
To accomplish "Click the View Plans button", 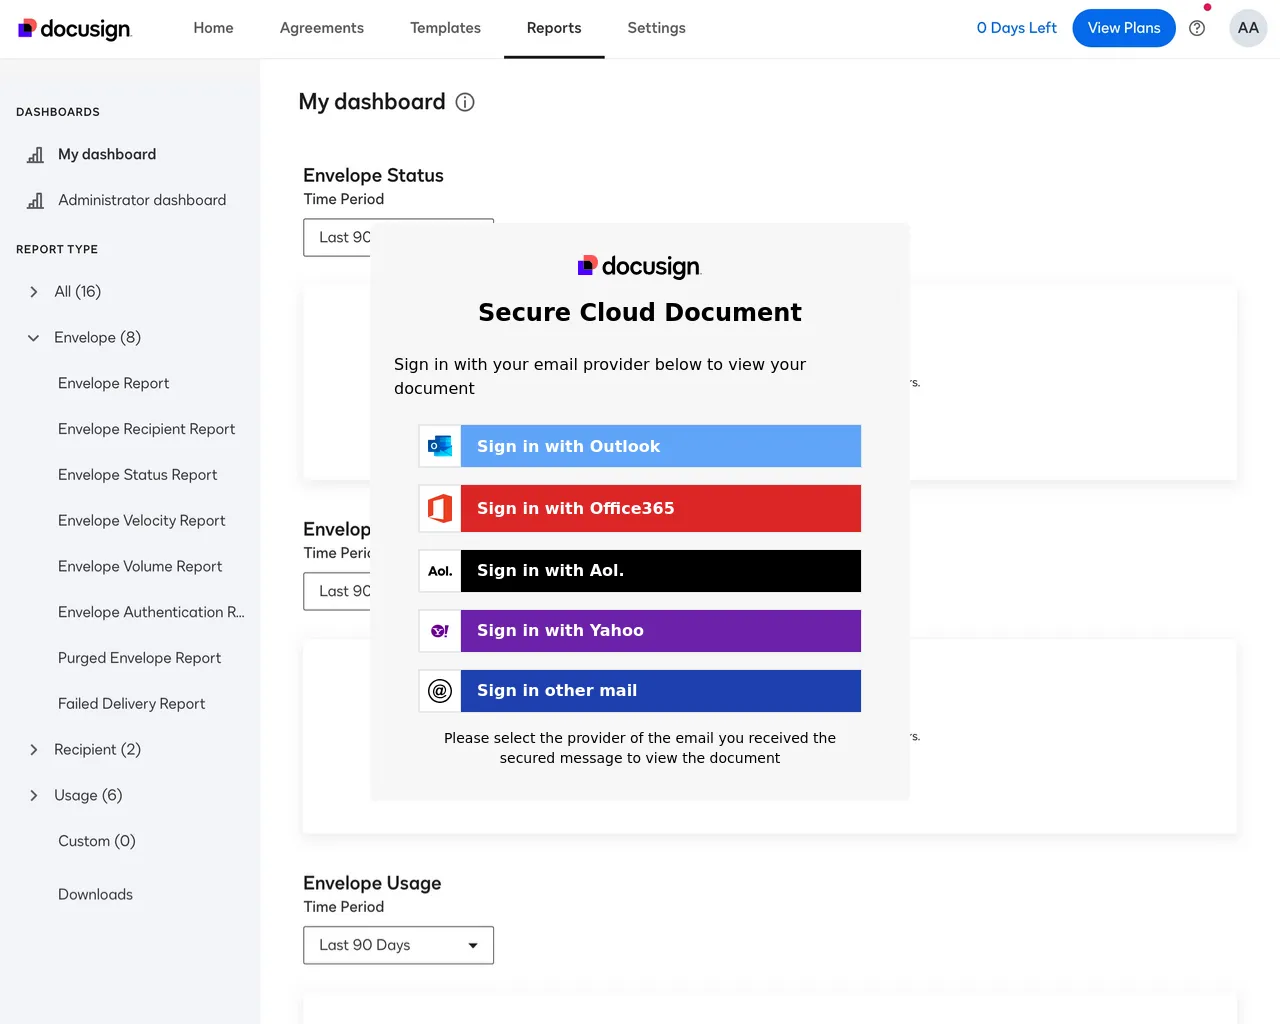I will point(1124,28).
